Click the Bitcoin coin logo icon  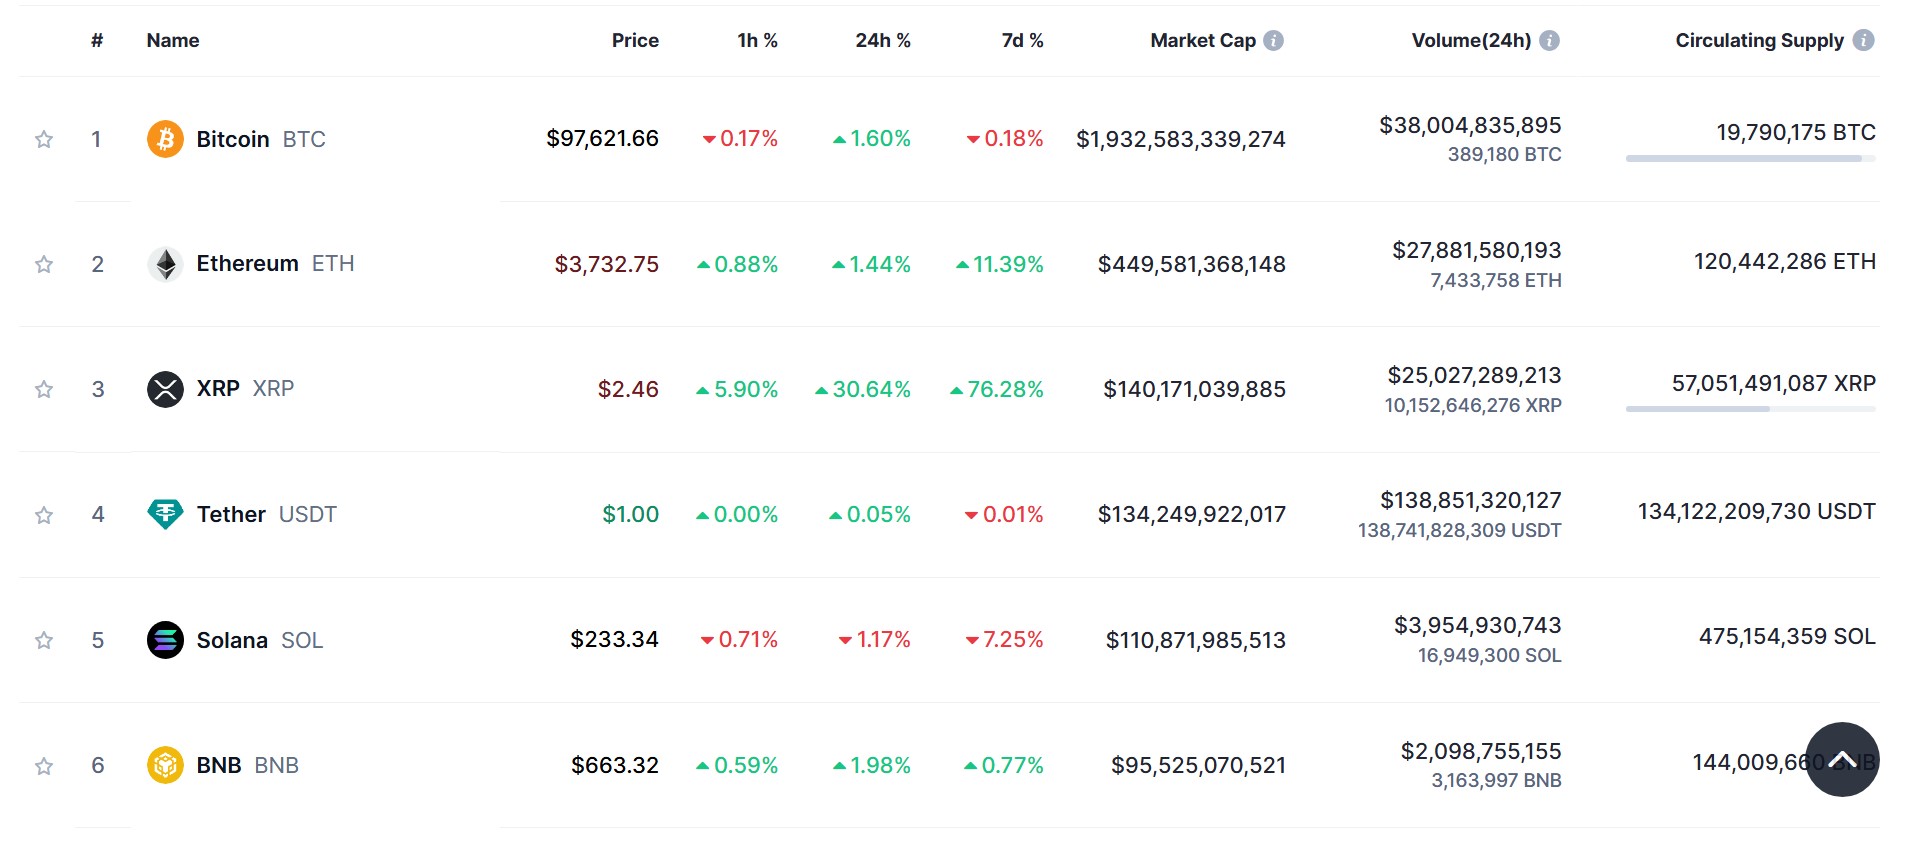click(165, 139)
